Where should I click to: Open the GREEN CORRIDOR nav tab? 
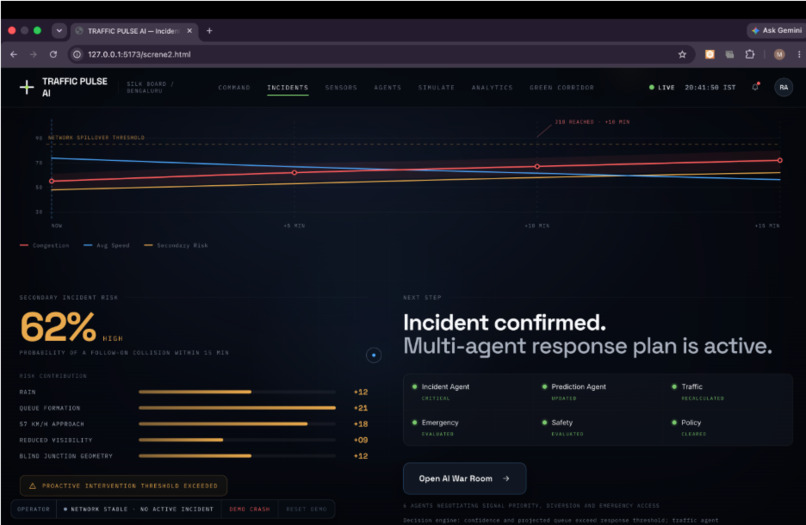click(x=561, y=87)
